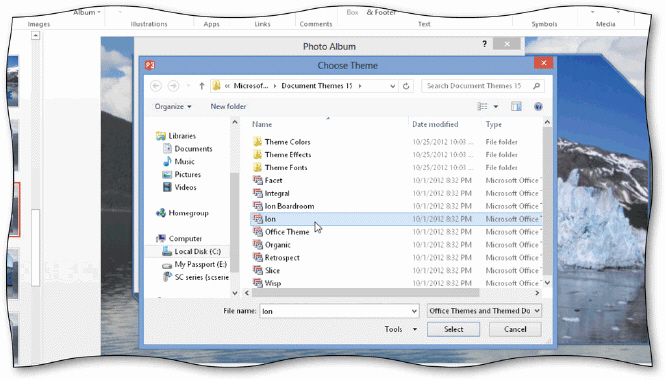Select Pictures in navigation pane
Image resolution: width=665 pixels, height=380 pixels.
(187, 174)
